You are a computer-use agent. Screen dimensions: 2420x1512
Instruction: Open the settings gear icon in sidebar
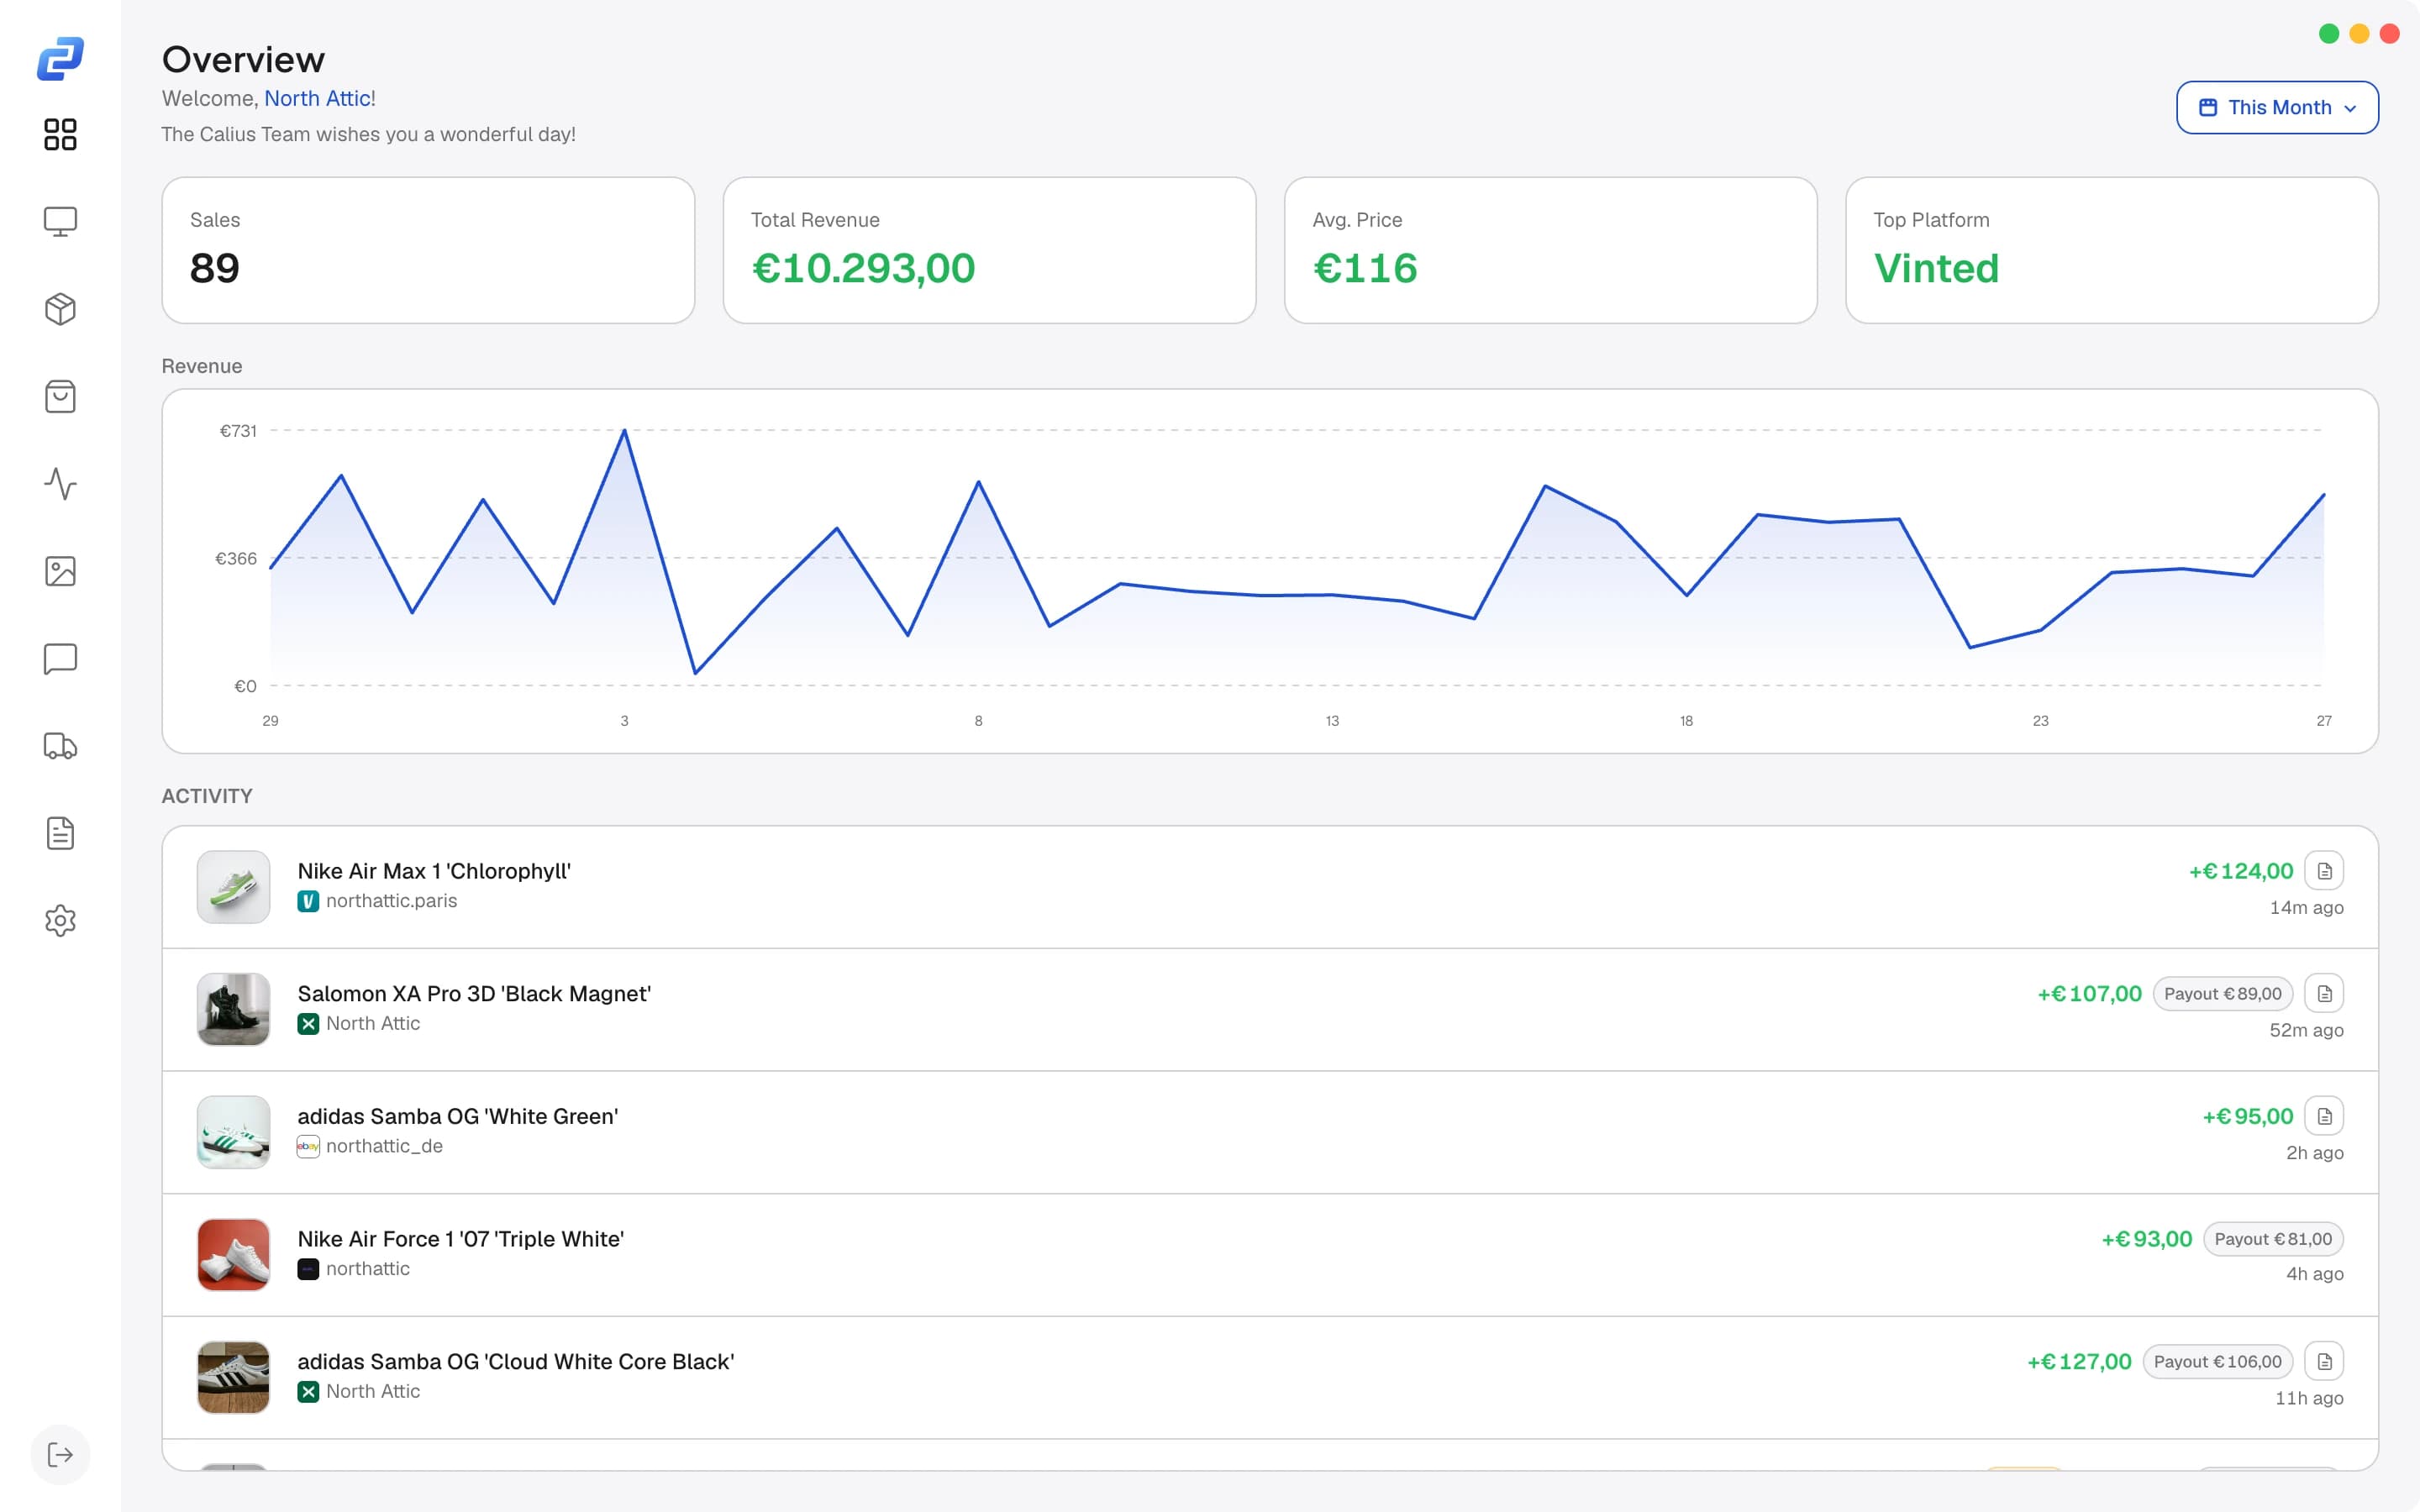60,921
